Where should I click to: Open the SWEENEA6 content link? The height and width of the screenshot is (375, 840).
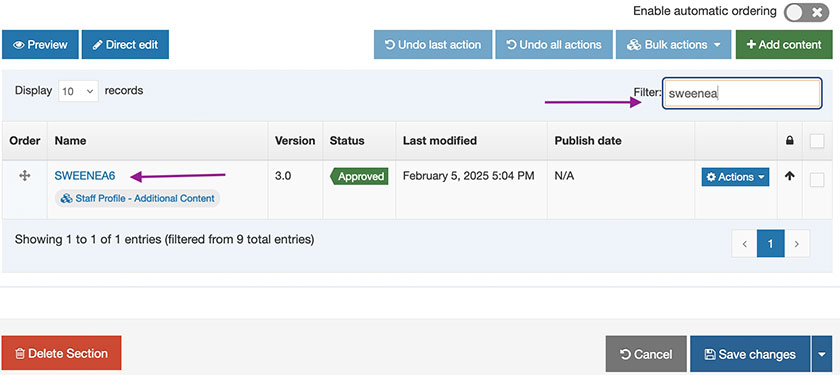click(85, 176)
